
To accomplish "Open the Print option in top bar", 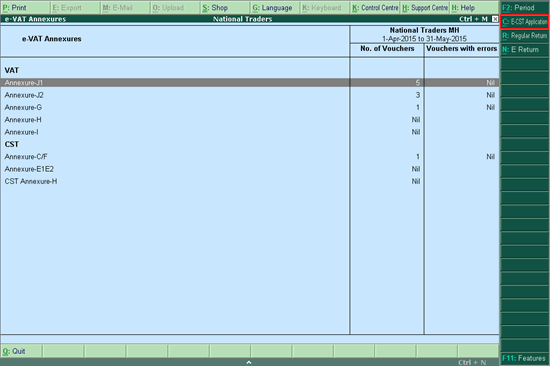I will coord(25,7).
